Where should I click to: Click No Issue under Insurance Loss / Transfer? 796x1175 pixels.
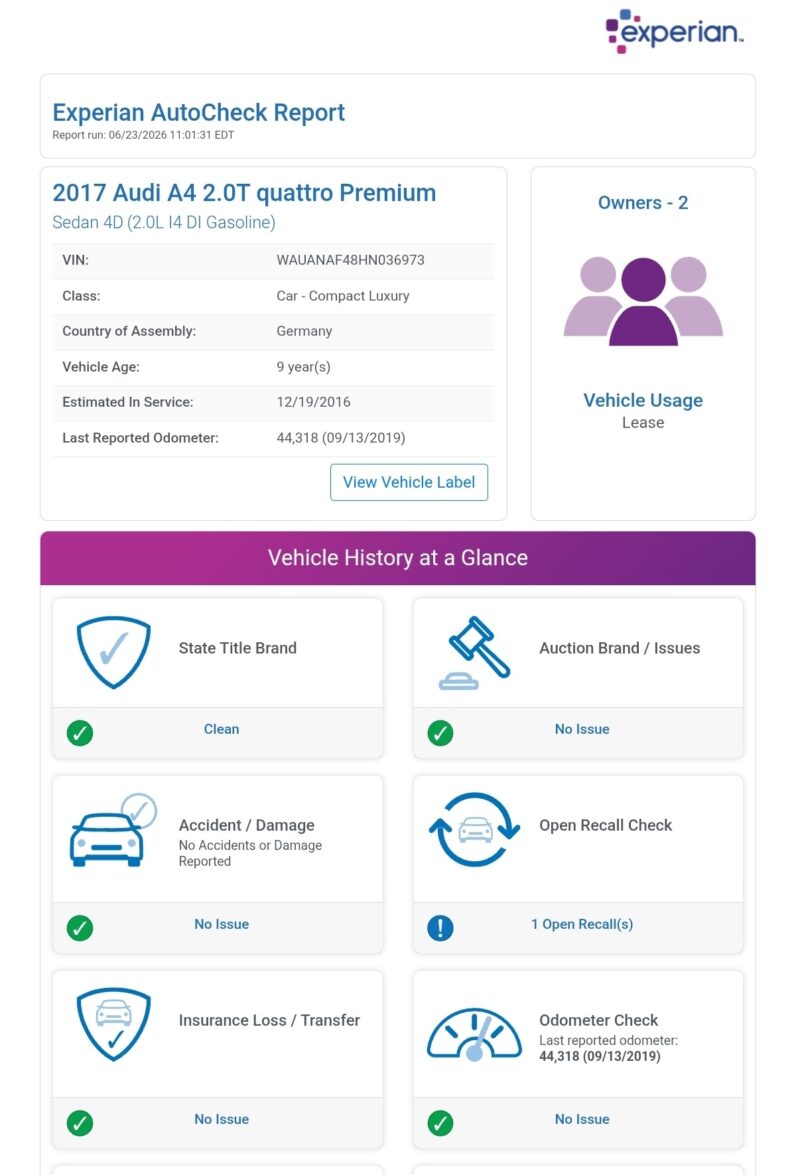tap(221, 1119)
